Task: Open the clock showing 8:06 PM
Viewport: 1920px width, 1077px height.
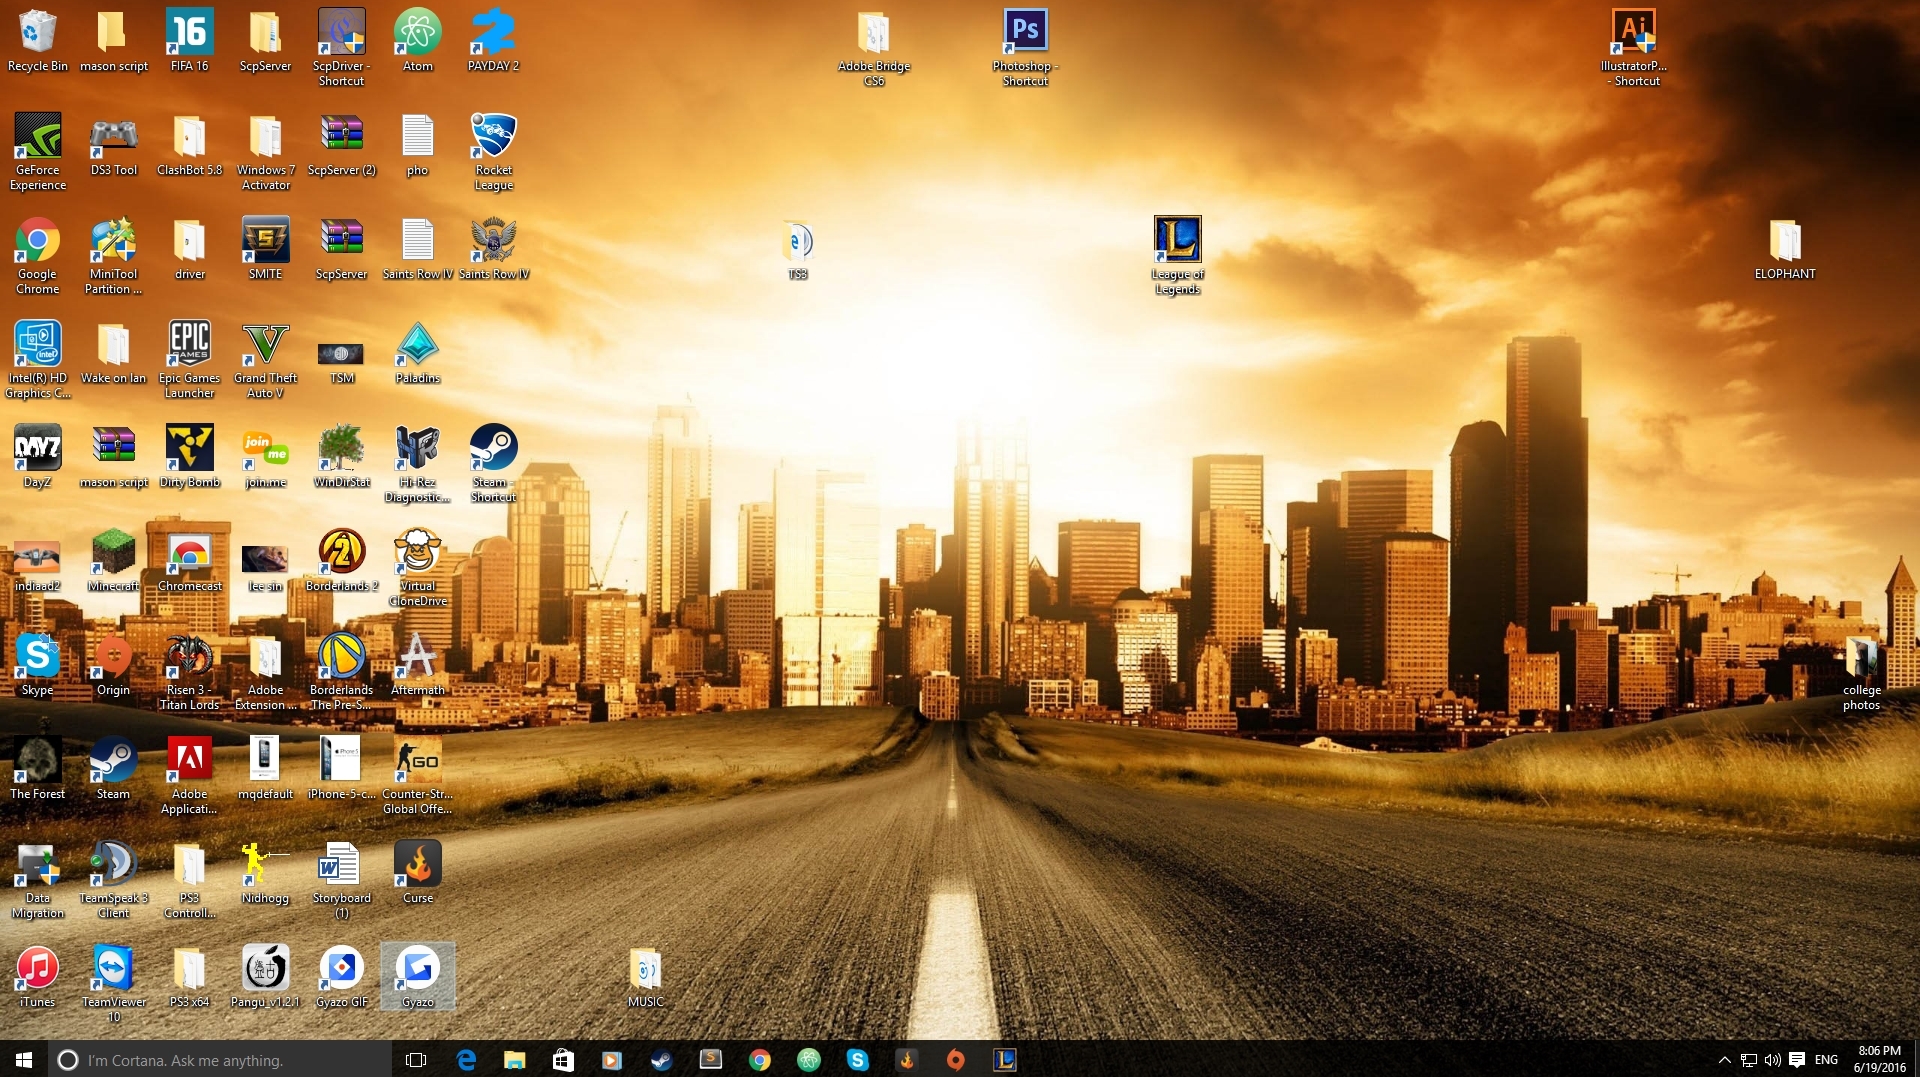Action: click(1879, 1059)
